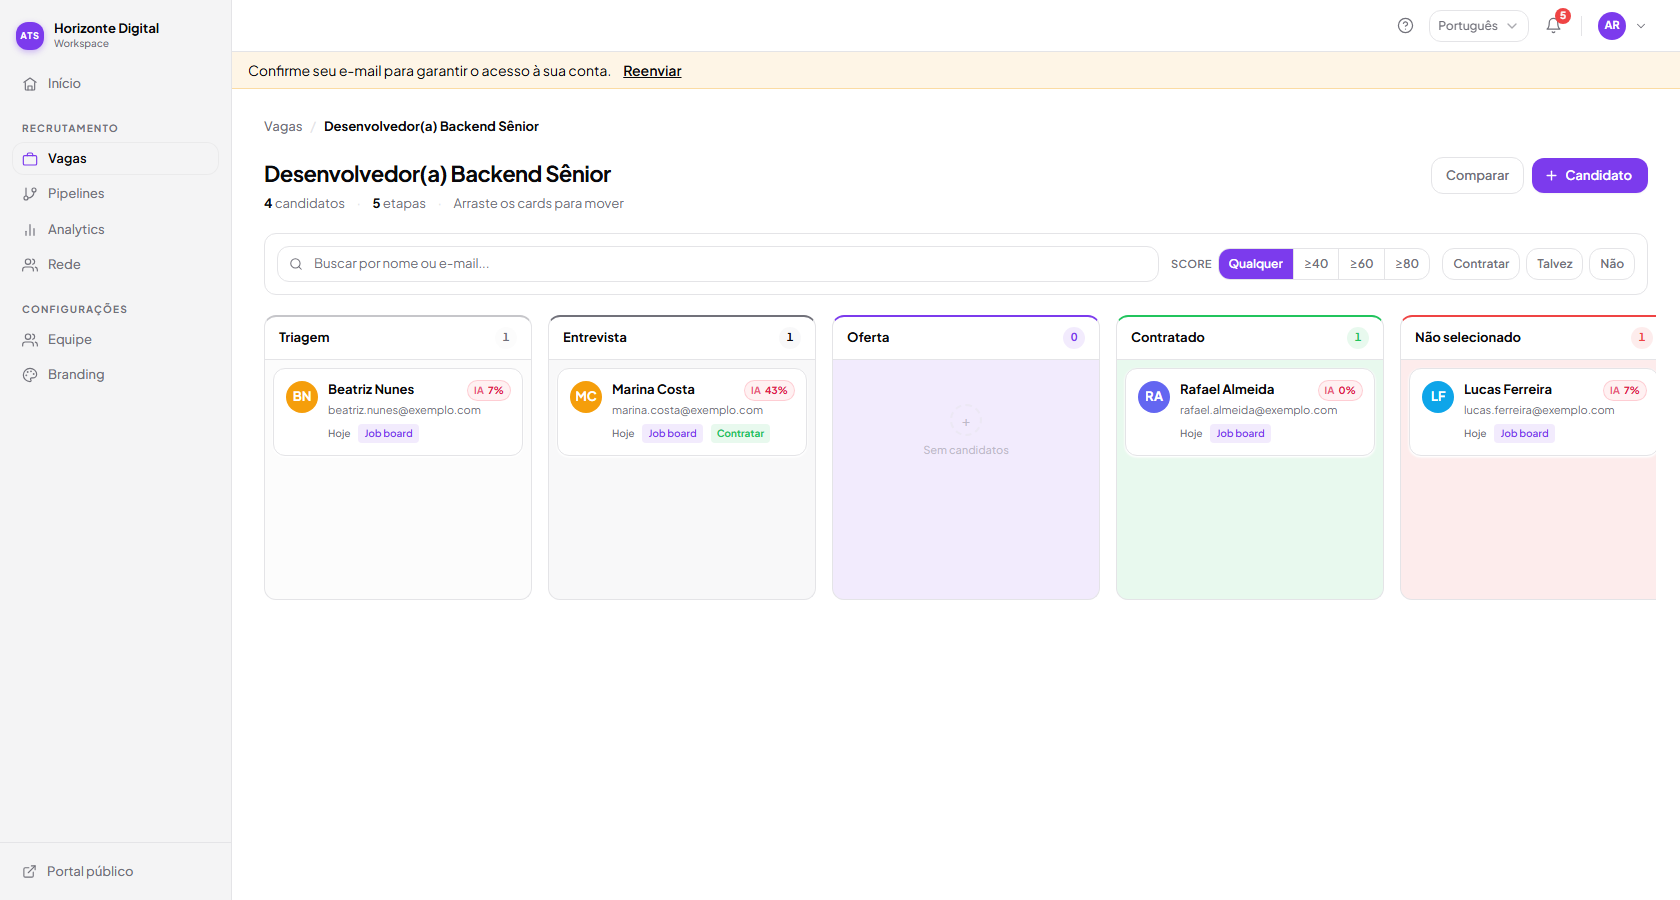Select the Qualquer score filter
Screen dimensions: 1680x900
(1255, 264)
